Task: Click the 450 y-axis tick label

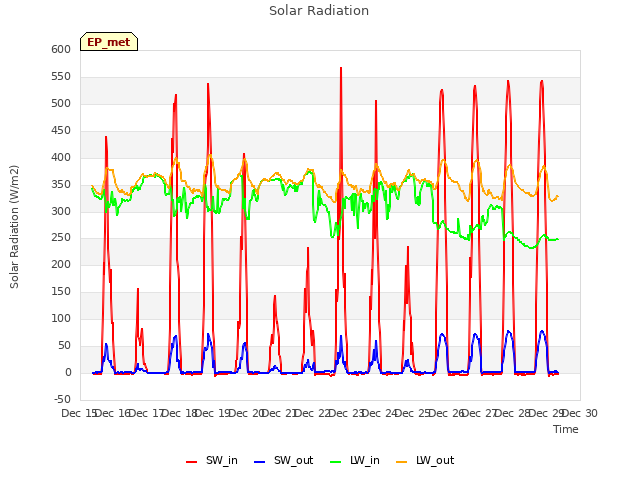Action: [x=61, y=130]
